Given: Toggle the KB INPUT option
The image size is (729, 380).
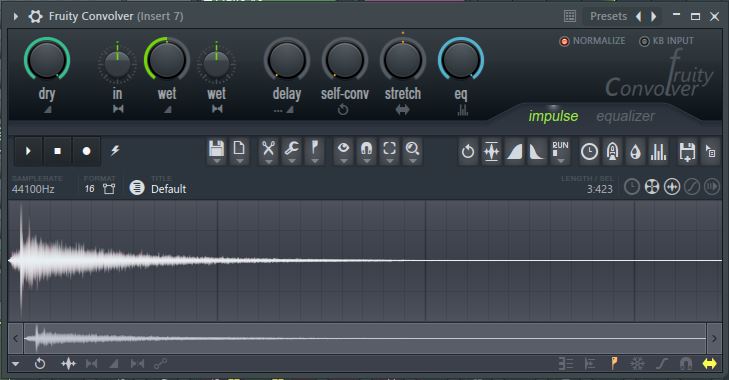Looking at the screenshot, I should pos(667,41).
